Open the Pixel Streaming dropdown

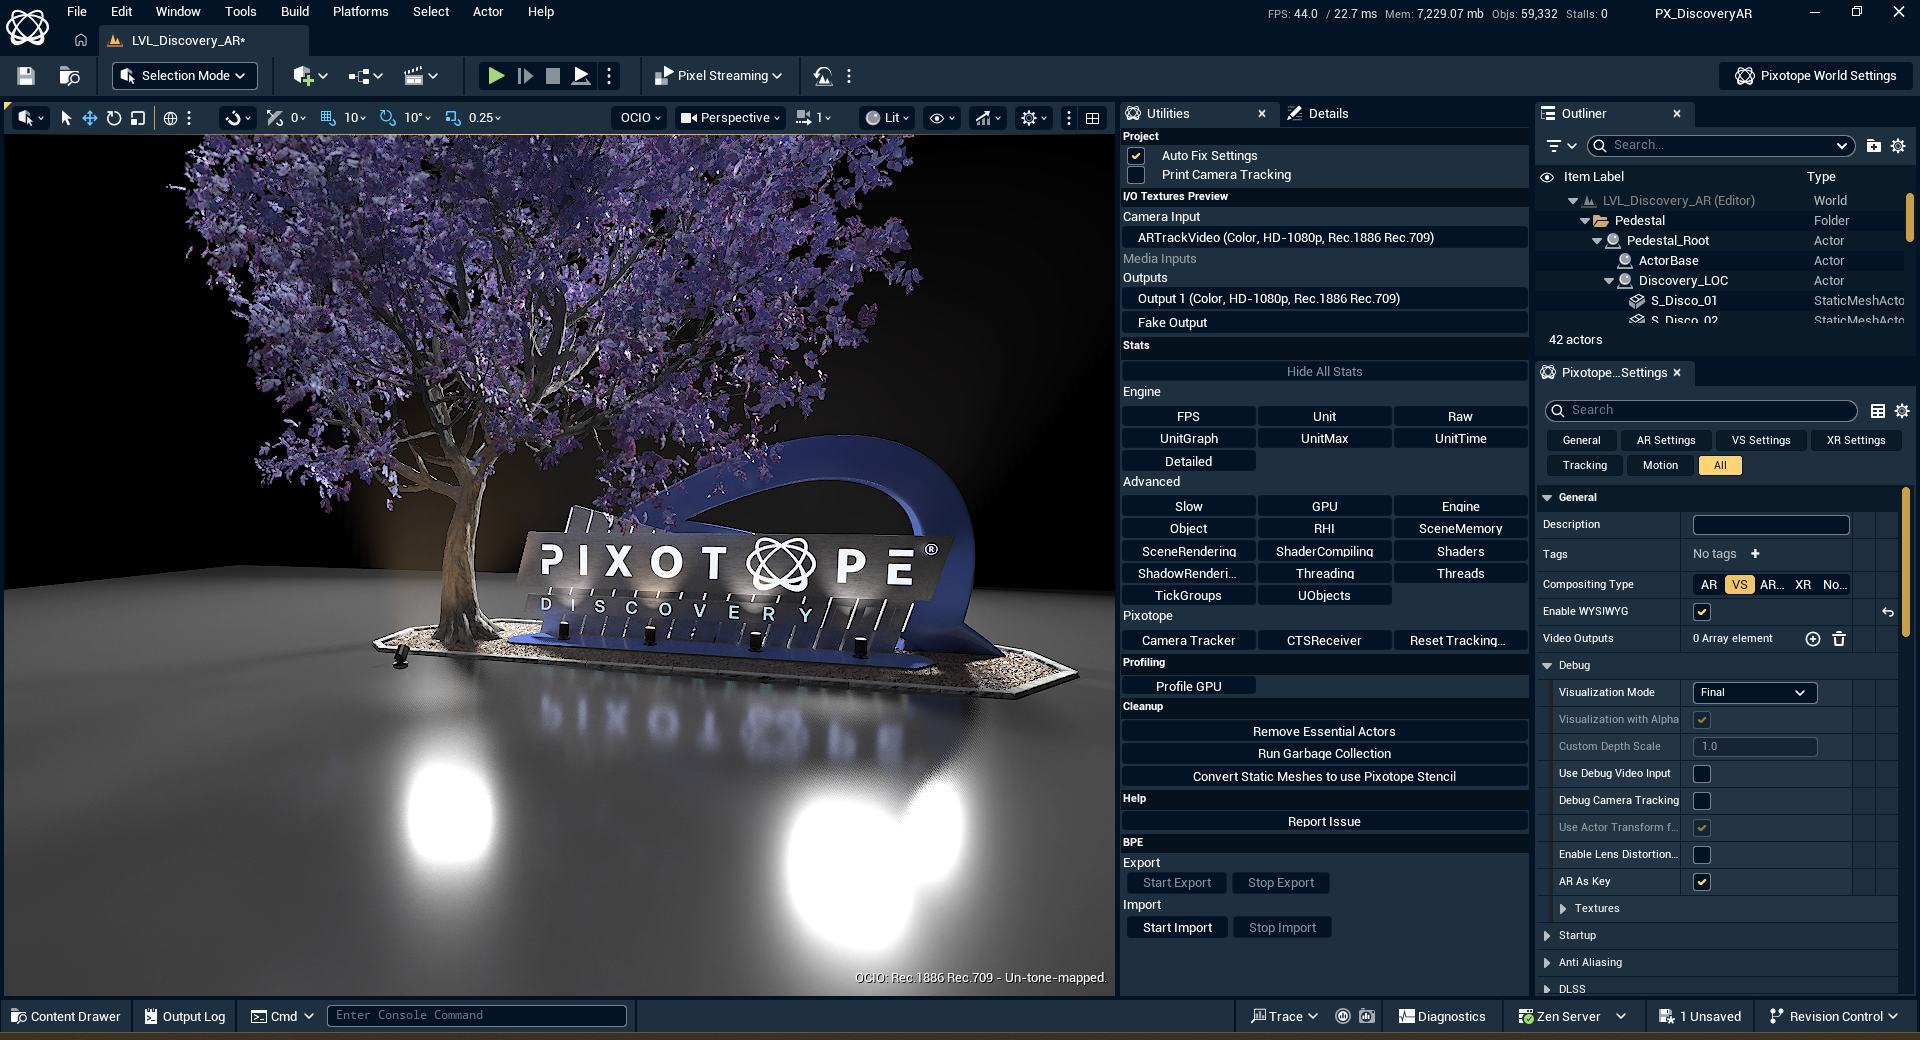tap(718, 76)
